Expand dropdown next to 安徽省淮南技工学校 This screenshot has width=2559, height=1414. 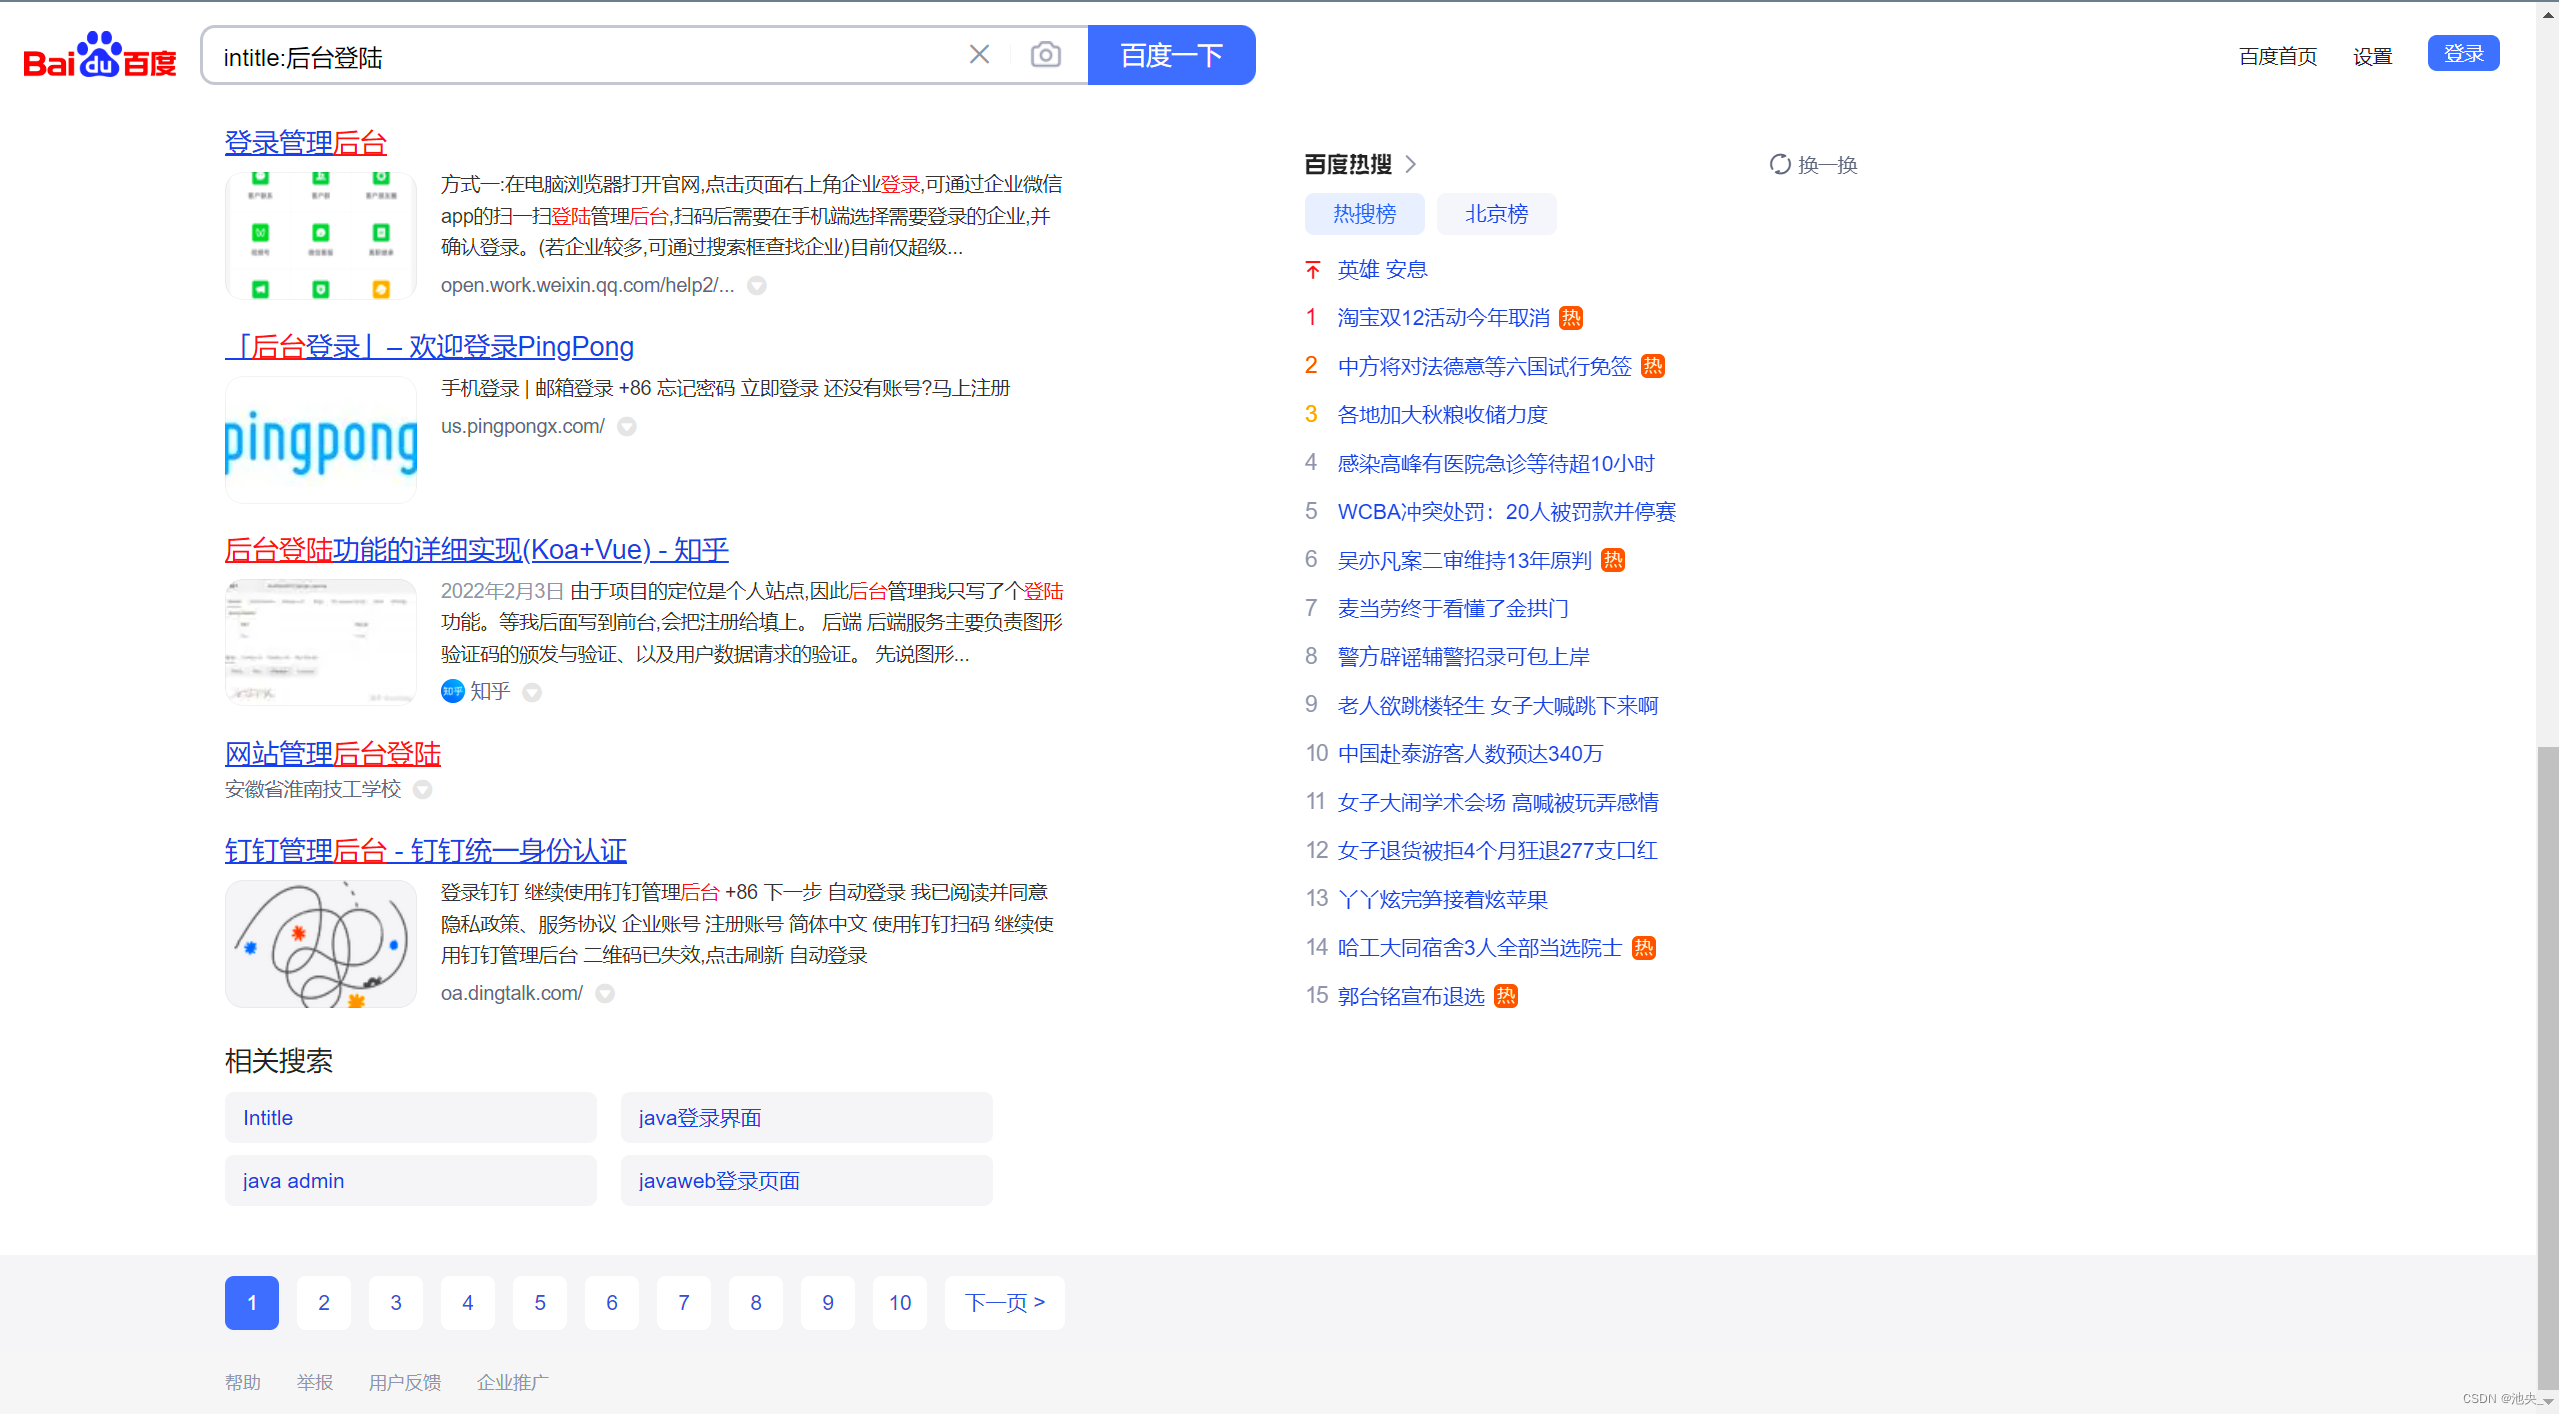[x=423, y=790]
